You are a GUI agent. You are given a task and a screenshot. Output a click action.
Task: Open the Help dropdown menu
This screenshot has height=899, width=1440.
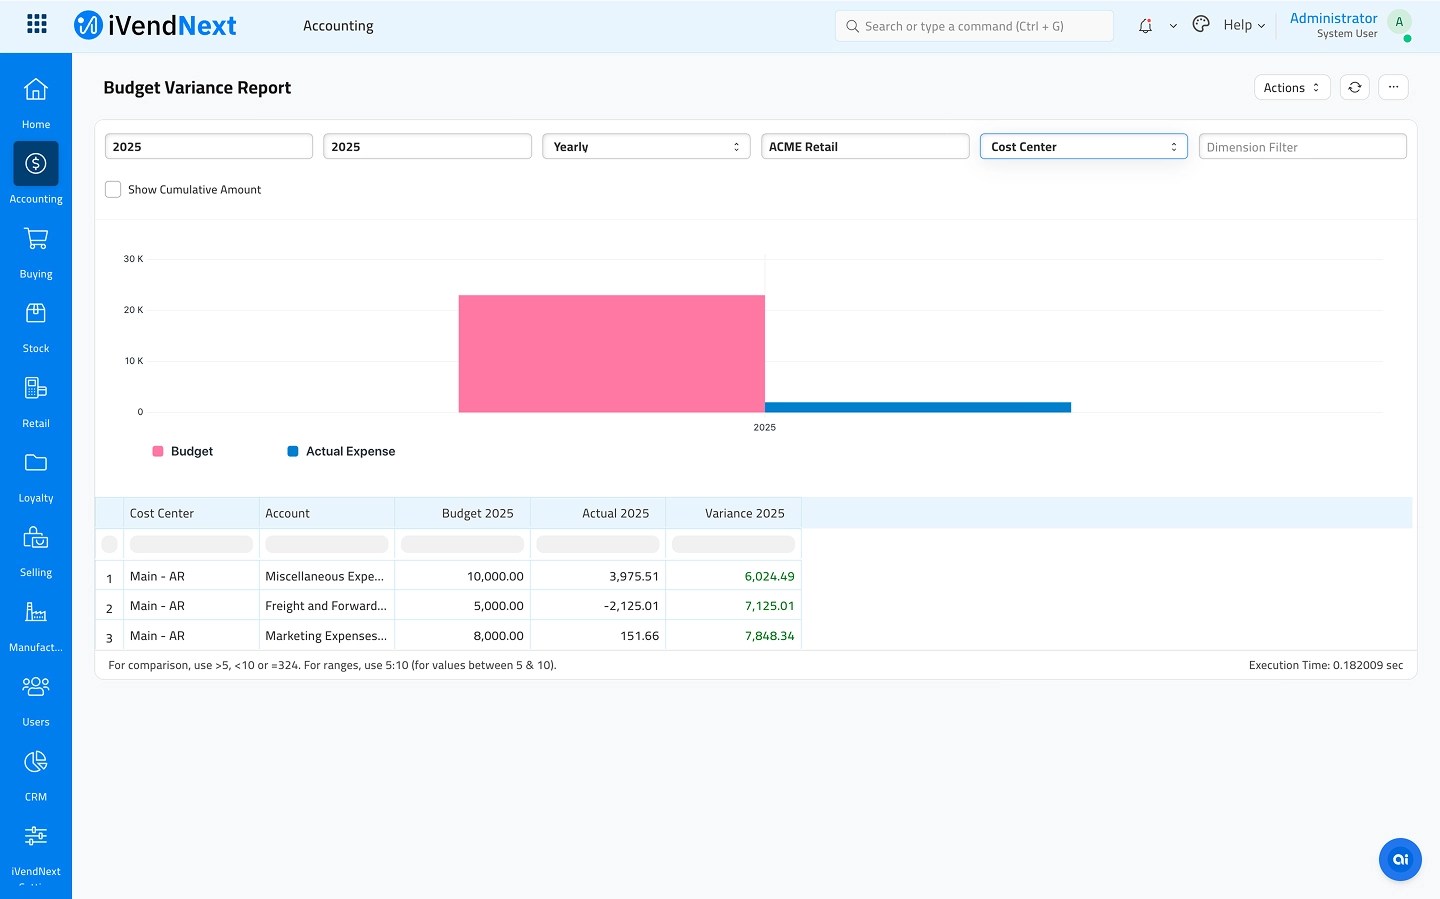point(1244,25)
